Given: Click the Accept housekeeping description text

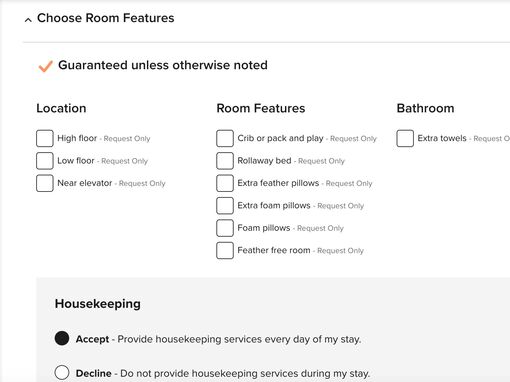Looking at the screenshot, I should tap(239, 339).
